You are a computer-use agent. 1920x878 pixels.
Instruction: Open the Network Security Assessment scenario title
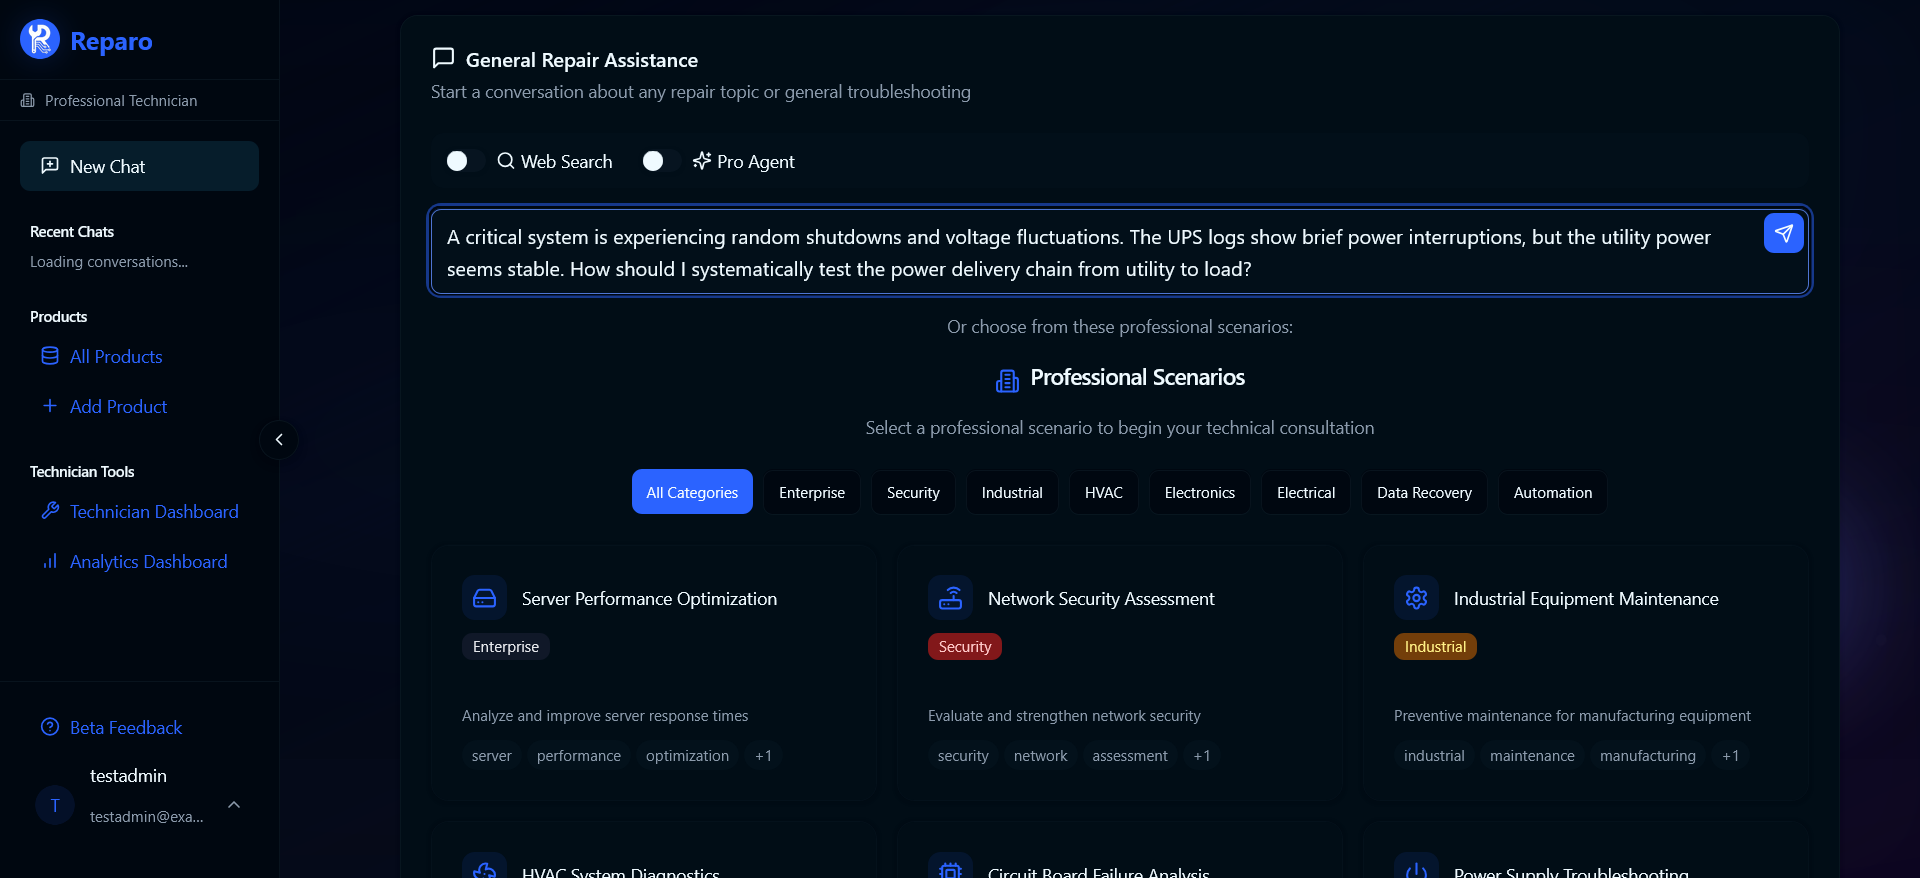pyautogui.click(x=1101, y=598)
